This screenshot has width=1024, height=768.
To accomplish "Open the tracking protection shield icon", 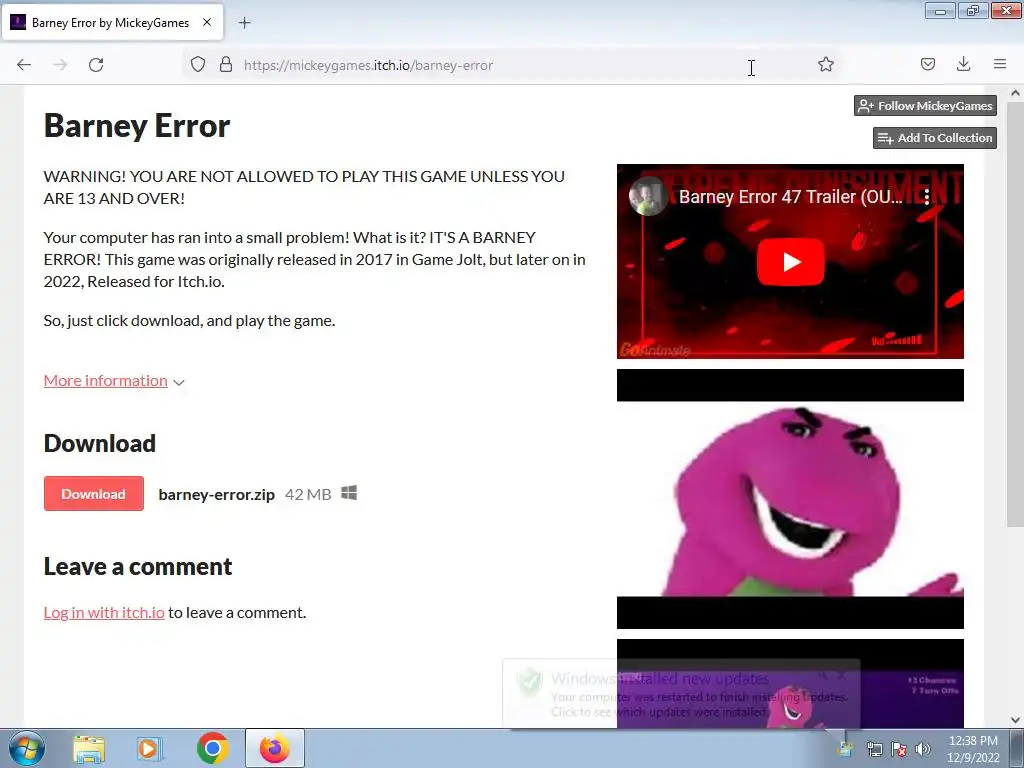I will [198, 64].
